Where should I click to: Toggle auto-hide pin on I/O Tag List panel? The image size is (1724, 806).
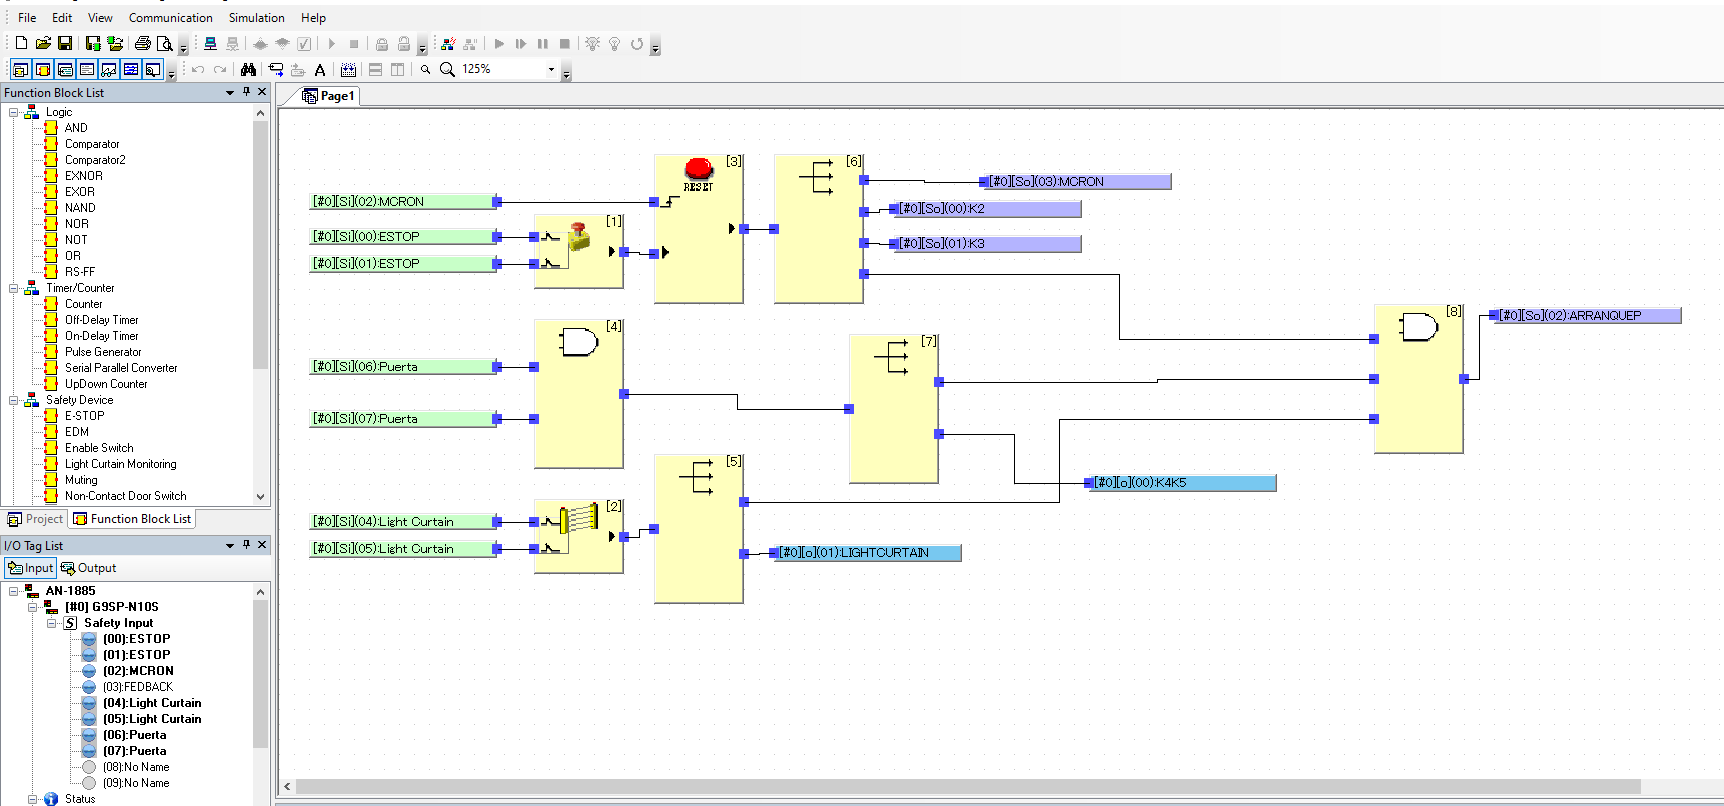point(246,545)
